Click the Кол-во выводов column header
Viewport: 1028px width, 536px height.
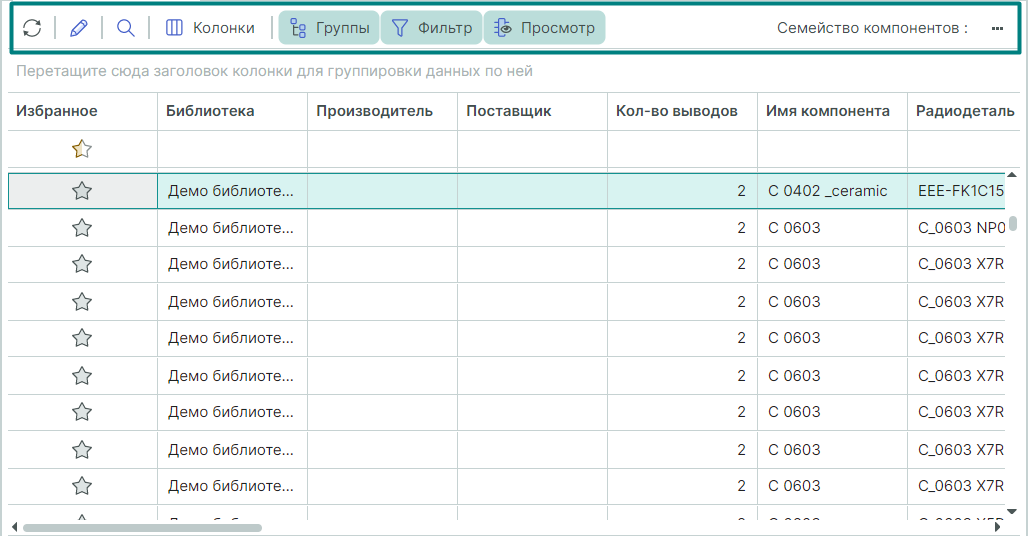click(x=677, y=111)
